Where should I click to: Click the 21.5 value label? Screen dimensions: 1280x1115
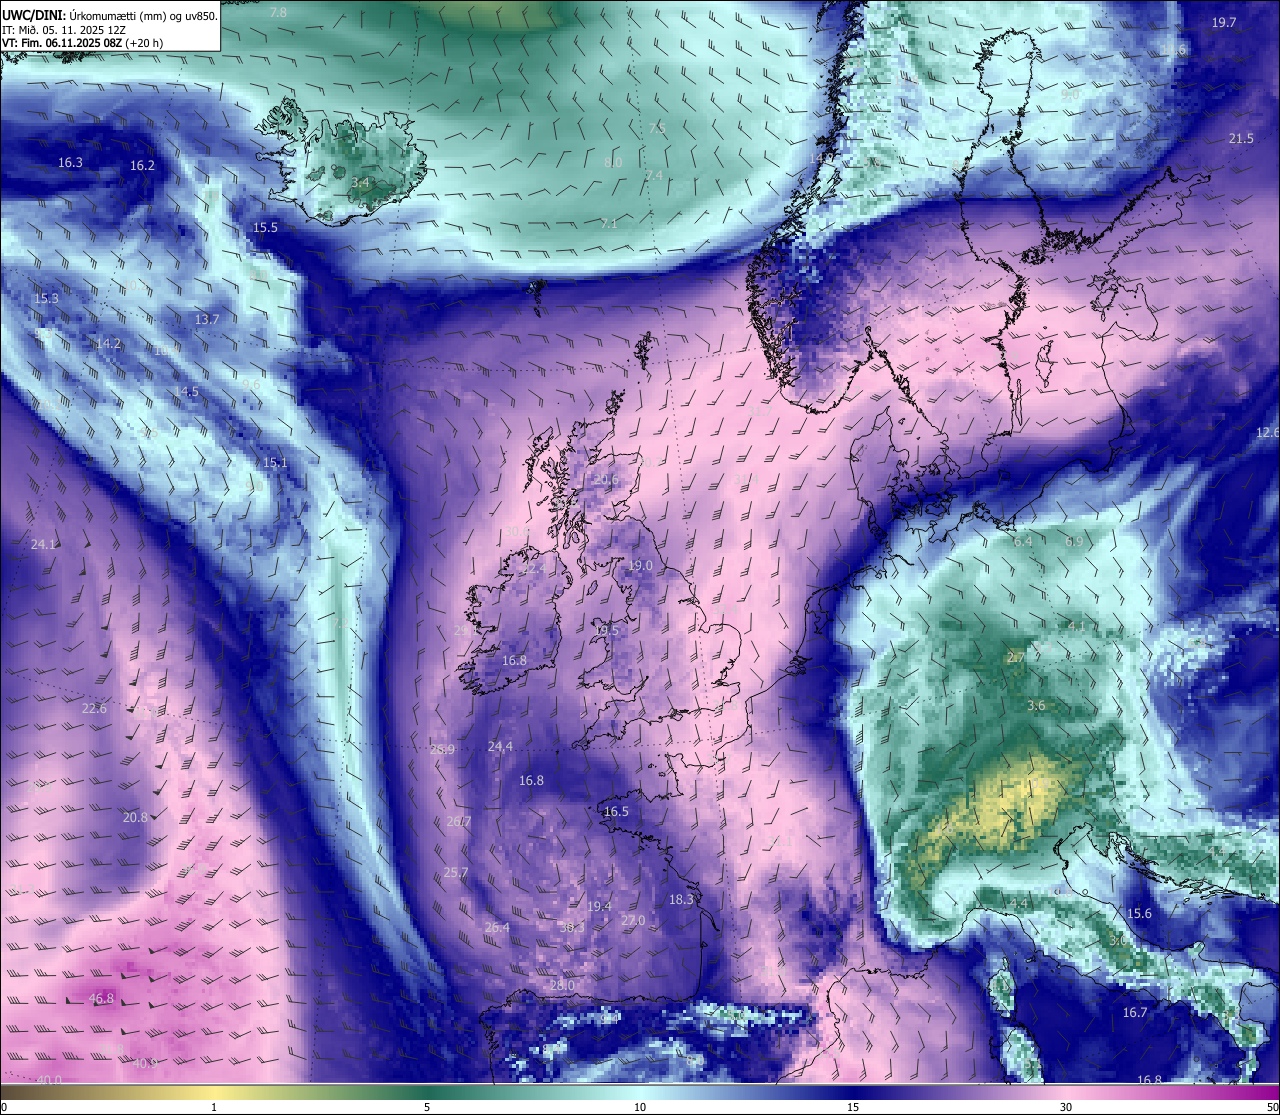coord(1241,139)
